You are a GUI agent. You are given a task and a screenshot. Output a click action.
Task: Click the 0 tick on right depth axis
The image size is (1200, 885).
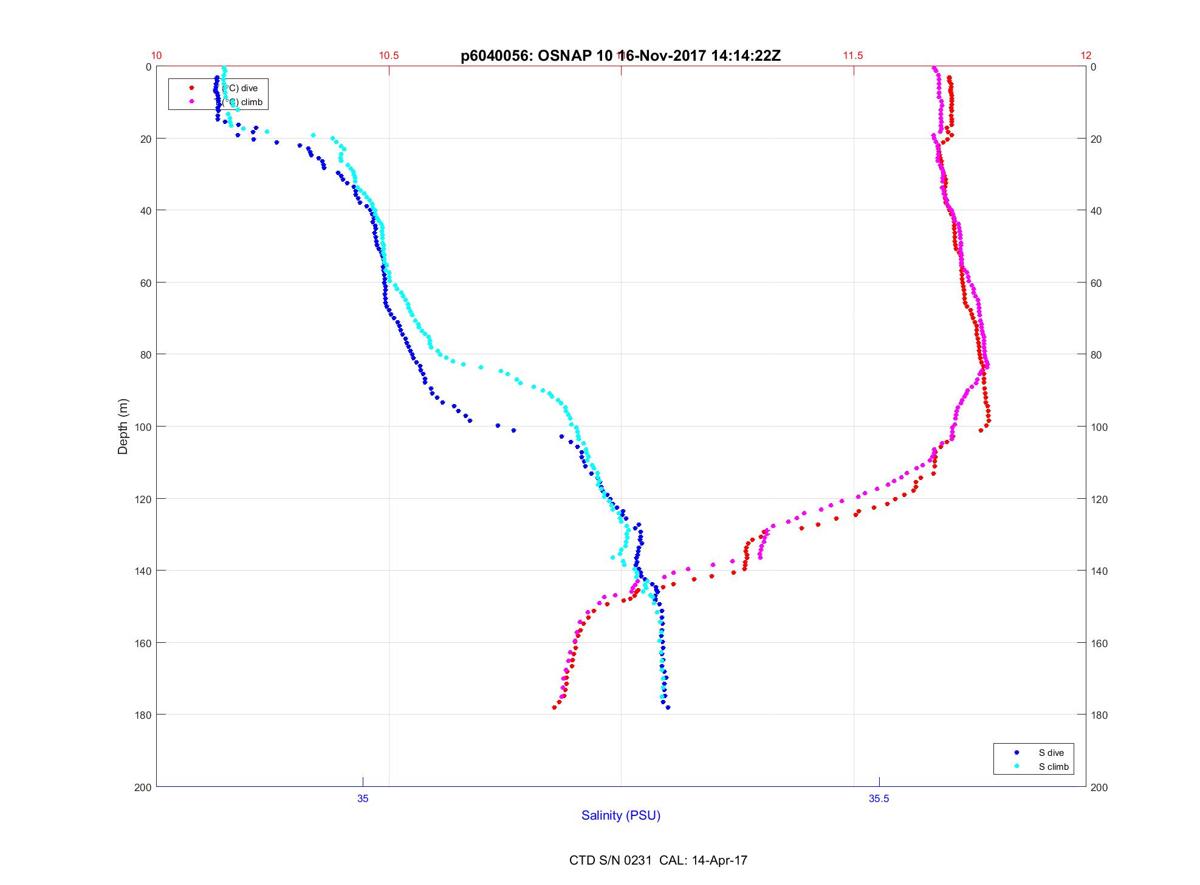click(1094, 67)
